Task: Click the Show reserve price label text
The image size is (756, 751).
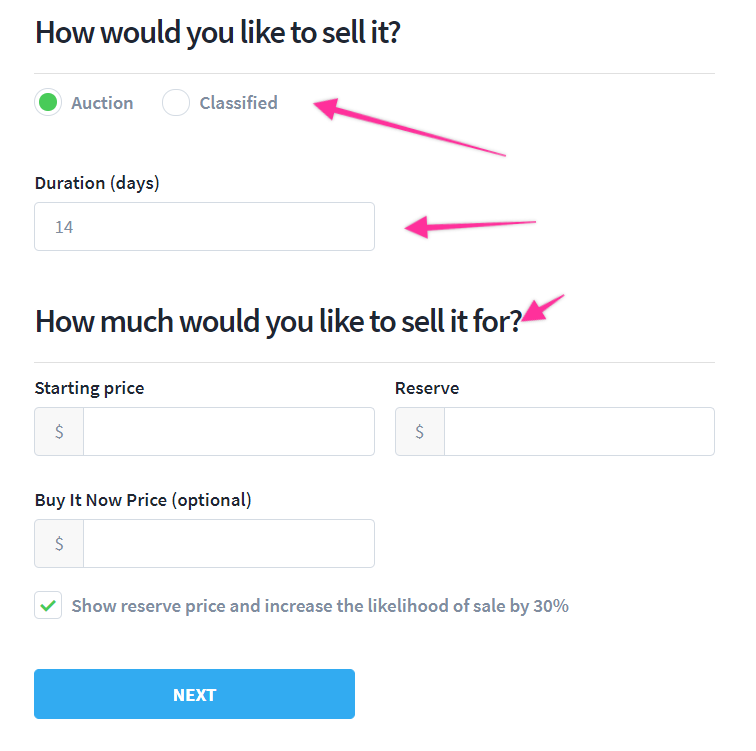Action: [x=320, y=606]
